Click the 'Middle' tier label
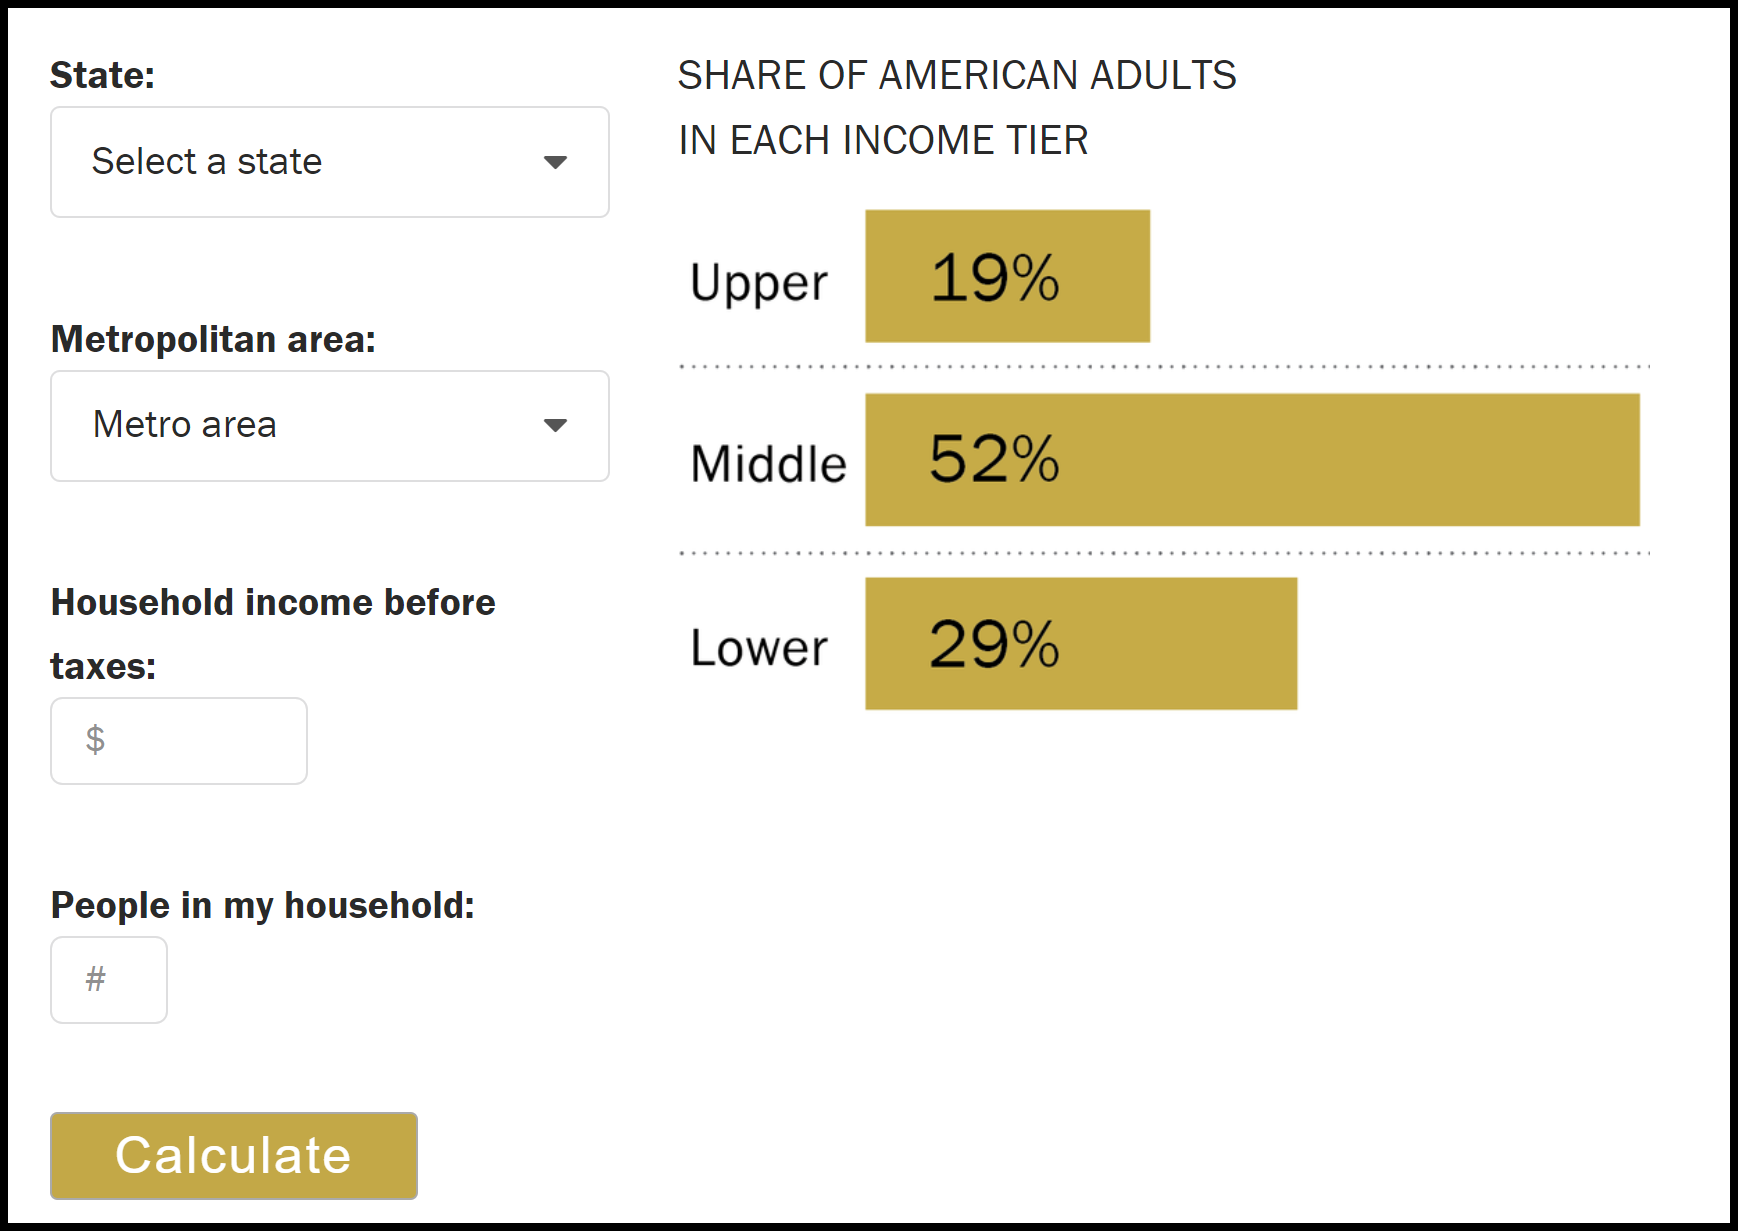Viewport: 1738px width, 1231px height. [x=766, y=462]
